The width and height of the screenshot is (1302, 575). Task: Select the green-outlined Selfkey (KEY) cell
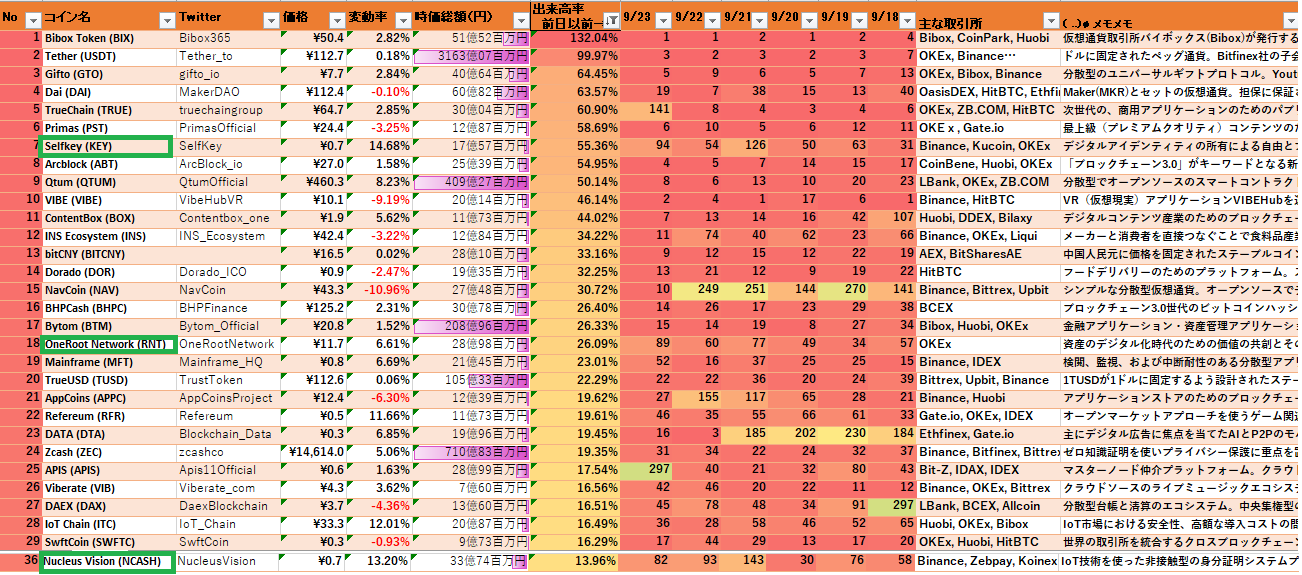click(x=105, y=146)
